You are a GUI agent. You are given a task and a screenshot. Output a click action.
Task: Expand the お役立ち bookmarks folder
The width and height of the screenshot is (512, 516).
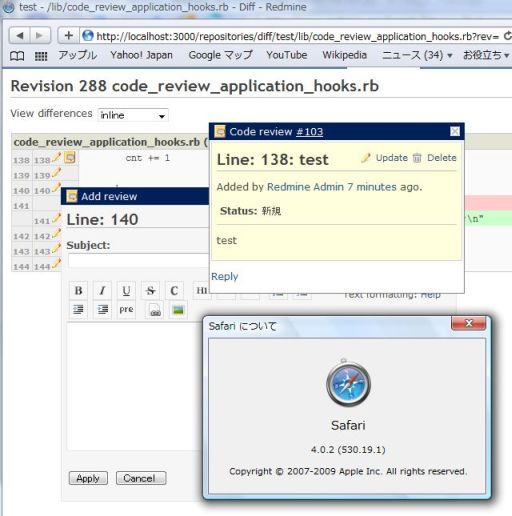pos(486,55)
